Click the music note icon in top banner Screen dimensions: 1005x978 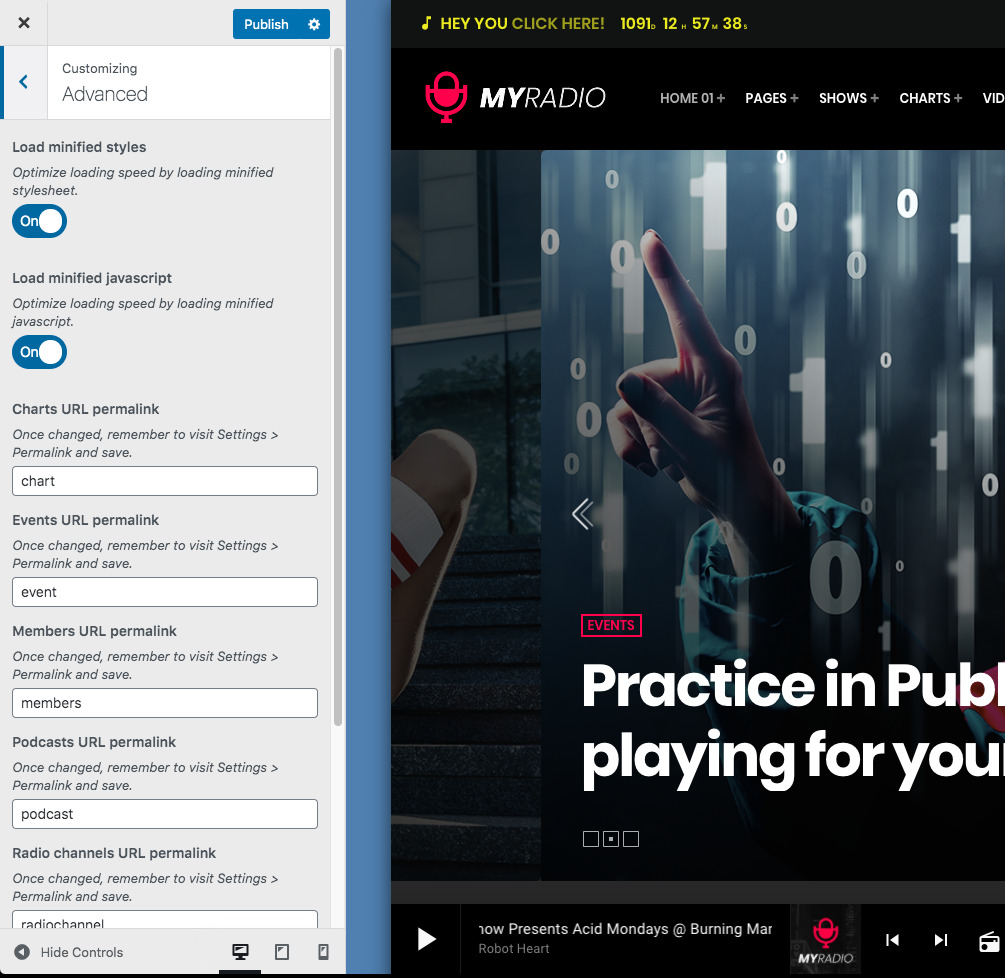(x=426, y=24)
